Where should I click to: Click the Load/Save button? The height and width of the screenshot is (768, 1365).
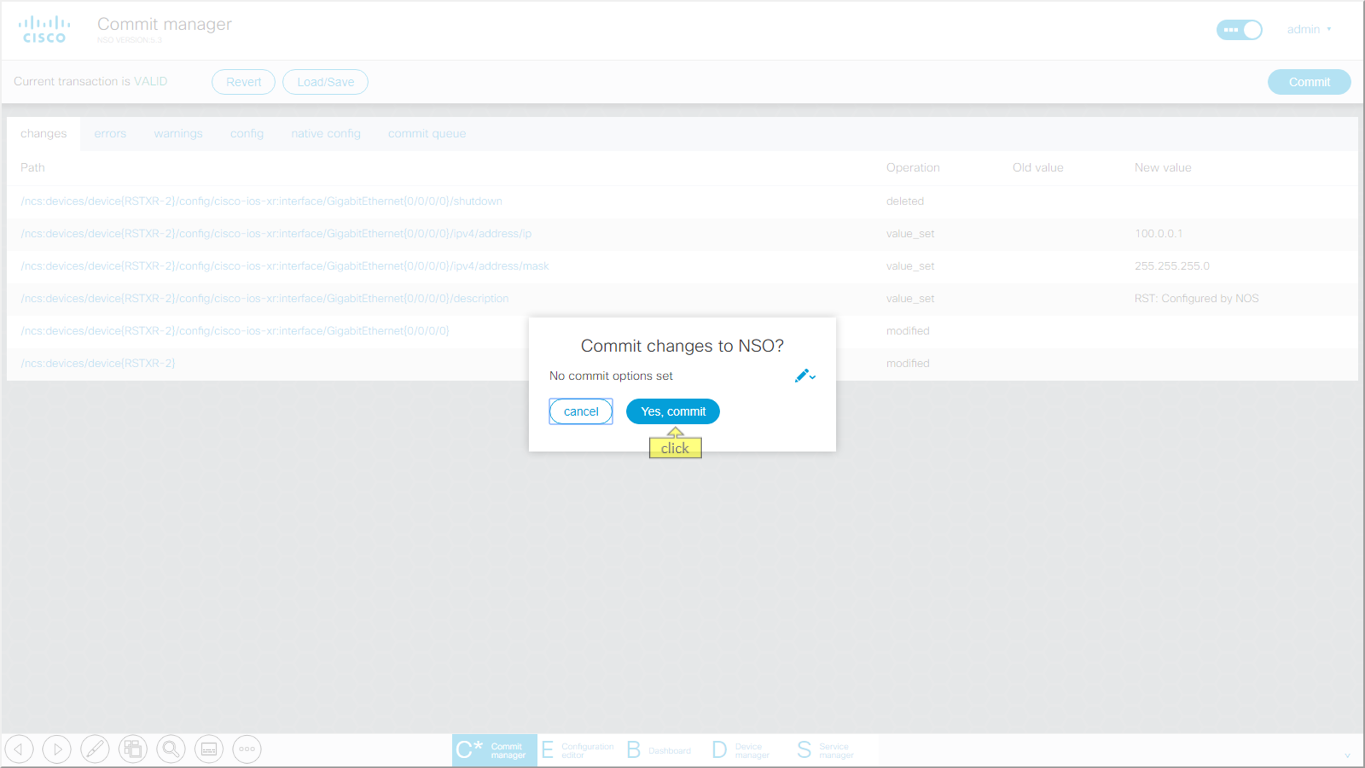(325, 82)
